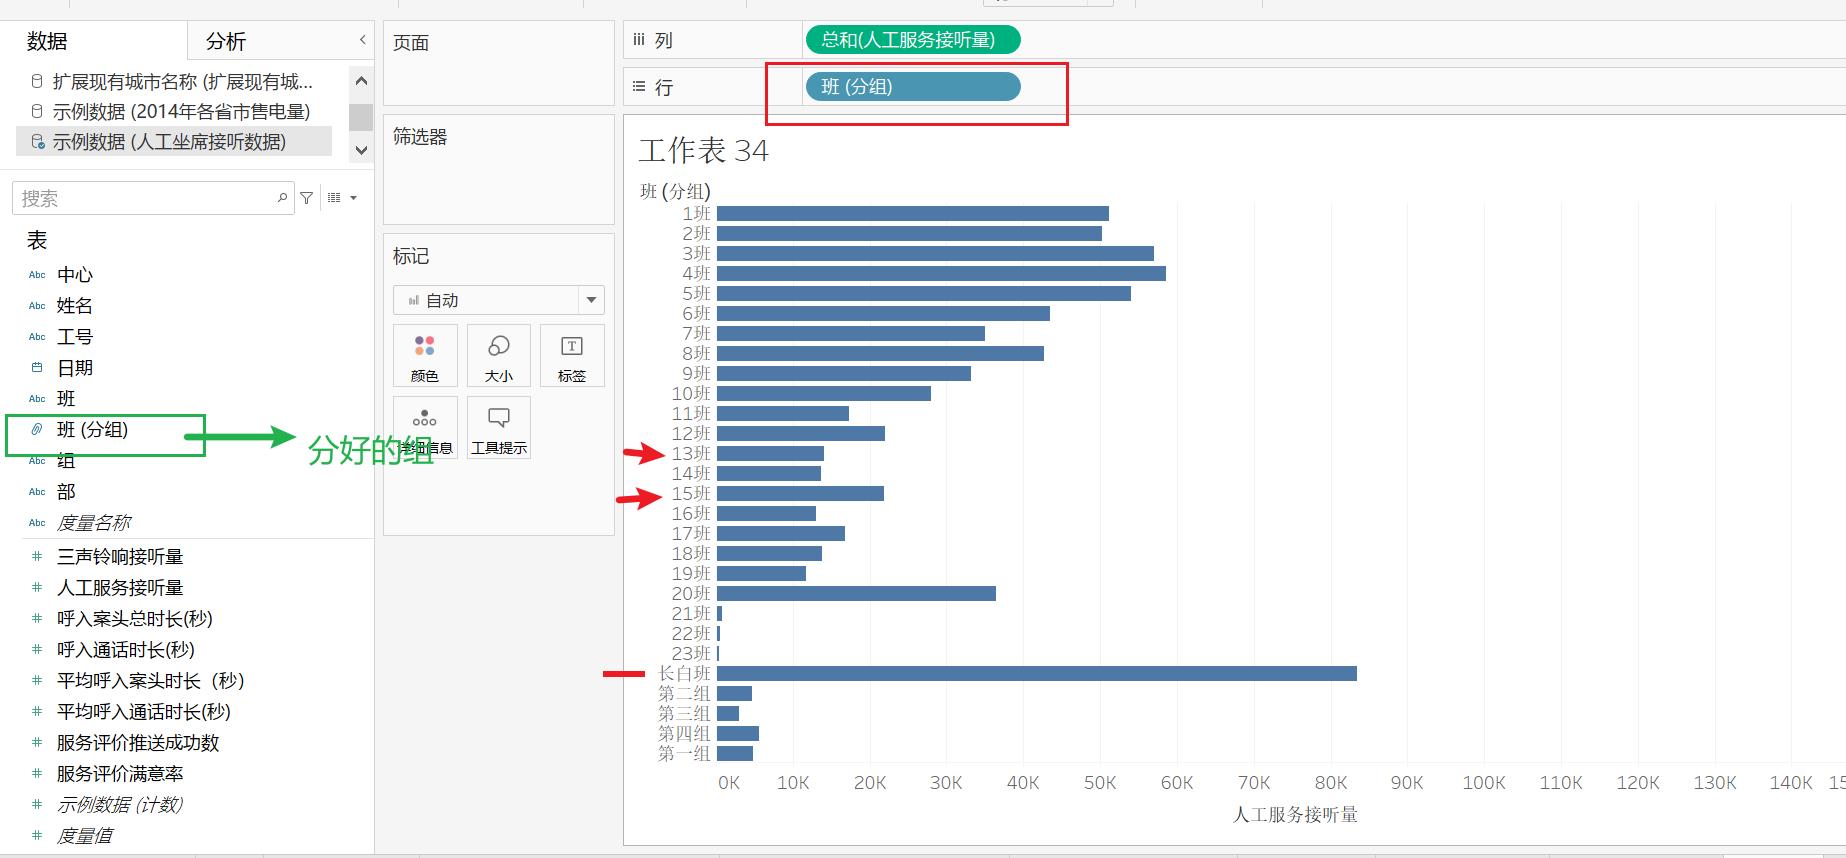Click the 筛选器 shelf area

click(x=498, y=169)
